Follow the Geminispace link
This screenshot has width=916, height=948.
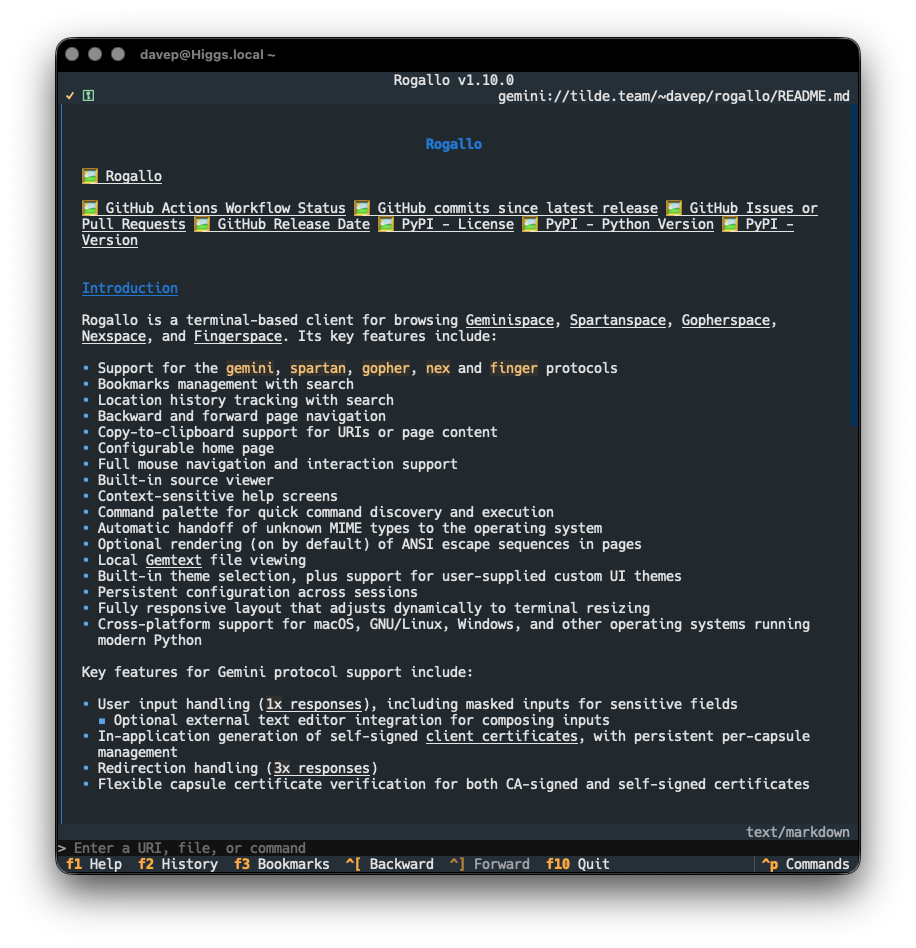(x=510, y=320)
